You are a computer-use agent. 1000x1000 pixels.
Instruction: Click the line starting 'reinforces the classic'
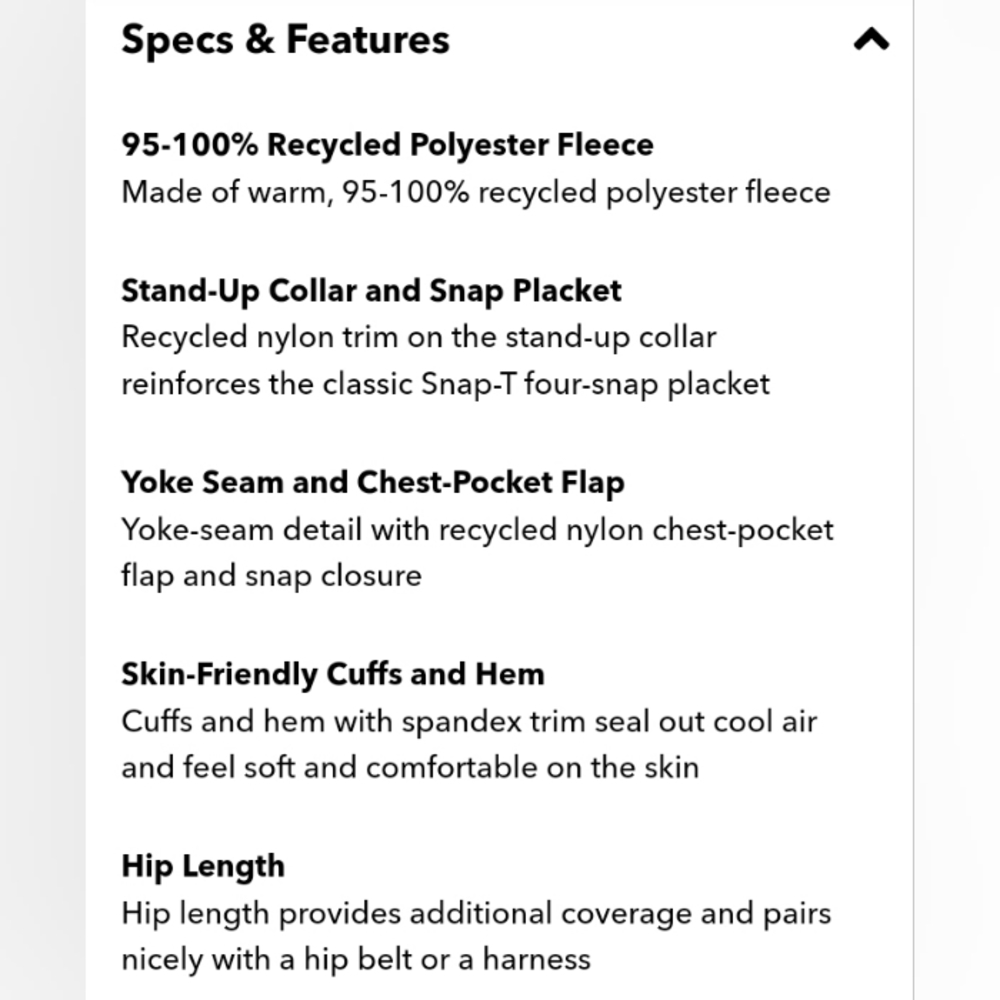[x=446, y=385]
